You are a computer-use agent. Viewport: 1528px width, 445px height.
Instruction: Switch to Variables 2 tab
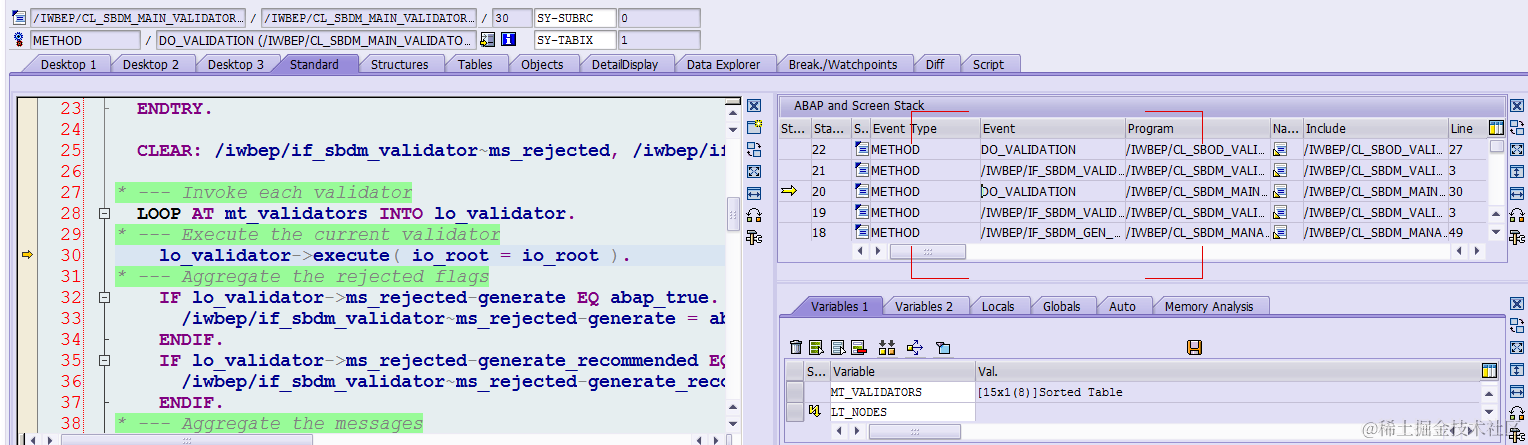(x=924, y=306)
